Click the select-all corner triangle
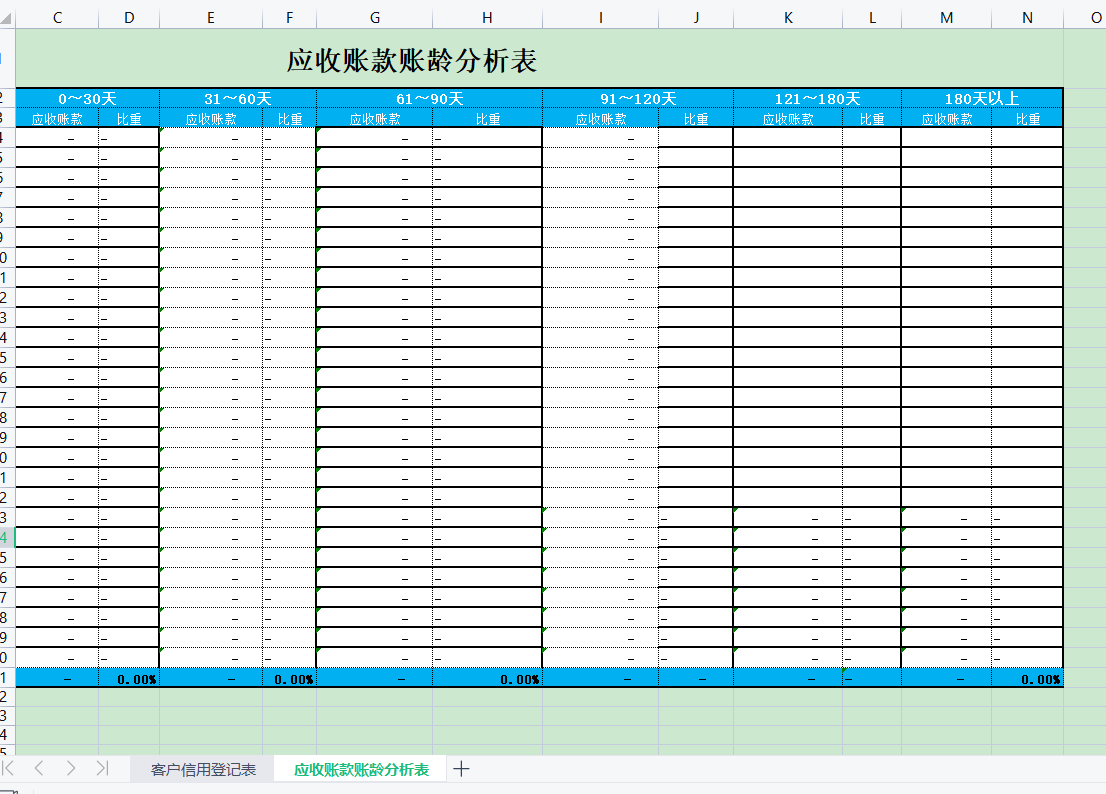Viewport: 1106px width, 794px height. (x=7, y=18)
